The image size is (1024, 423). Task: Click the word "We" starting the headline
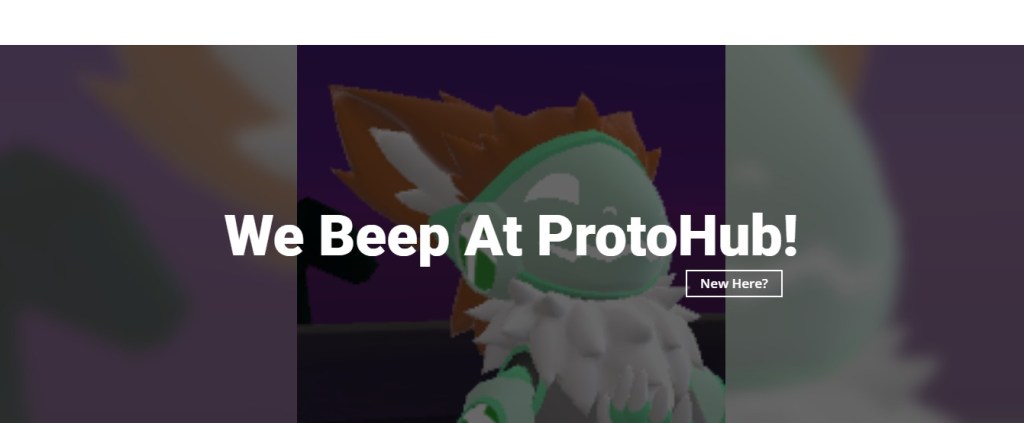coord(264,235)
